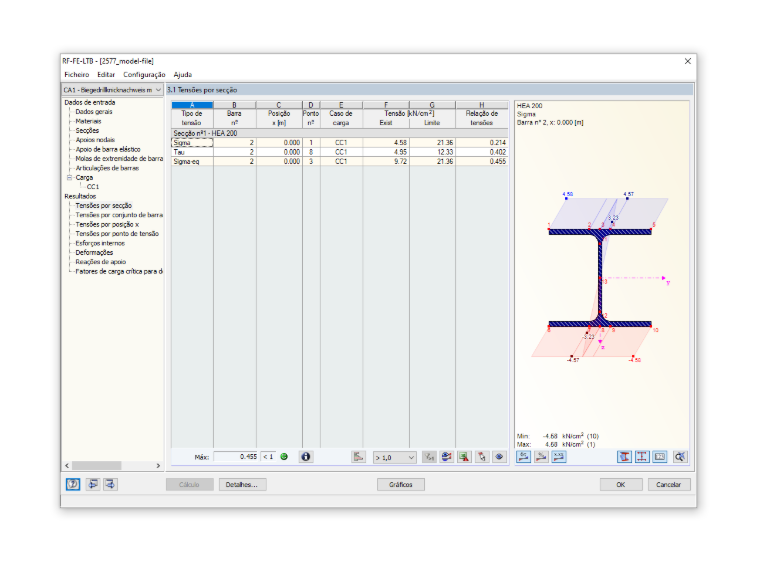The height and width of the screenshot is (570, 760).
Task: Click the Gráficos button
Action: (x=401, y=484)
